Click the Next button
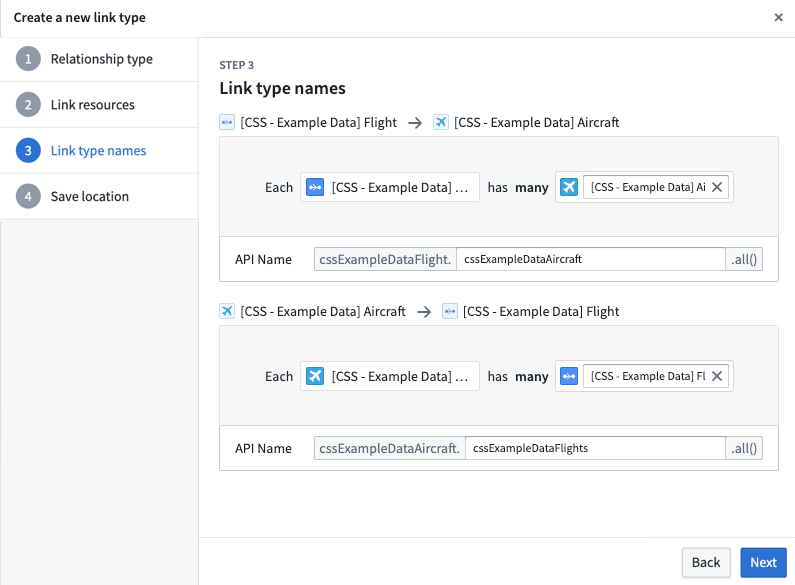 click(x=763, y=562)
